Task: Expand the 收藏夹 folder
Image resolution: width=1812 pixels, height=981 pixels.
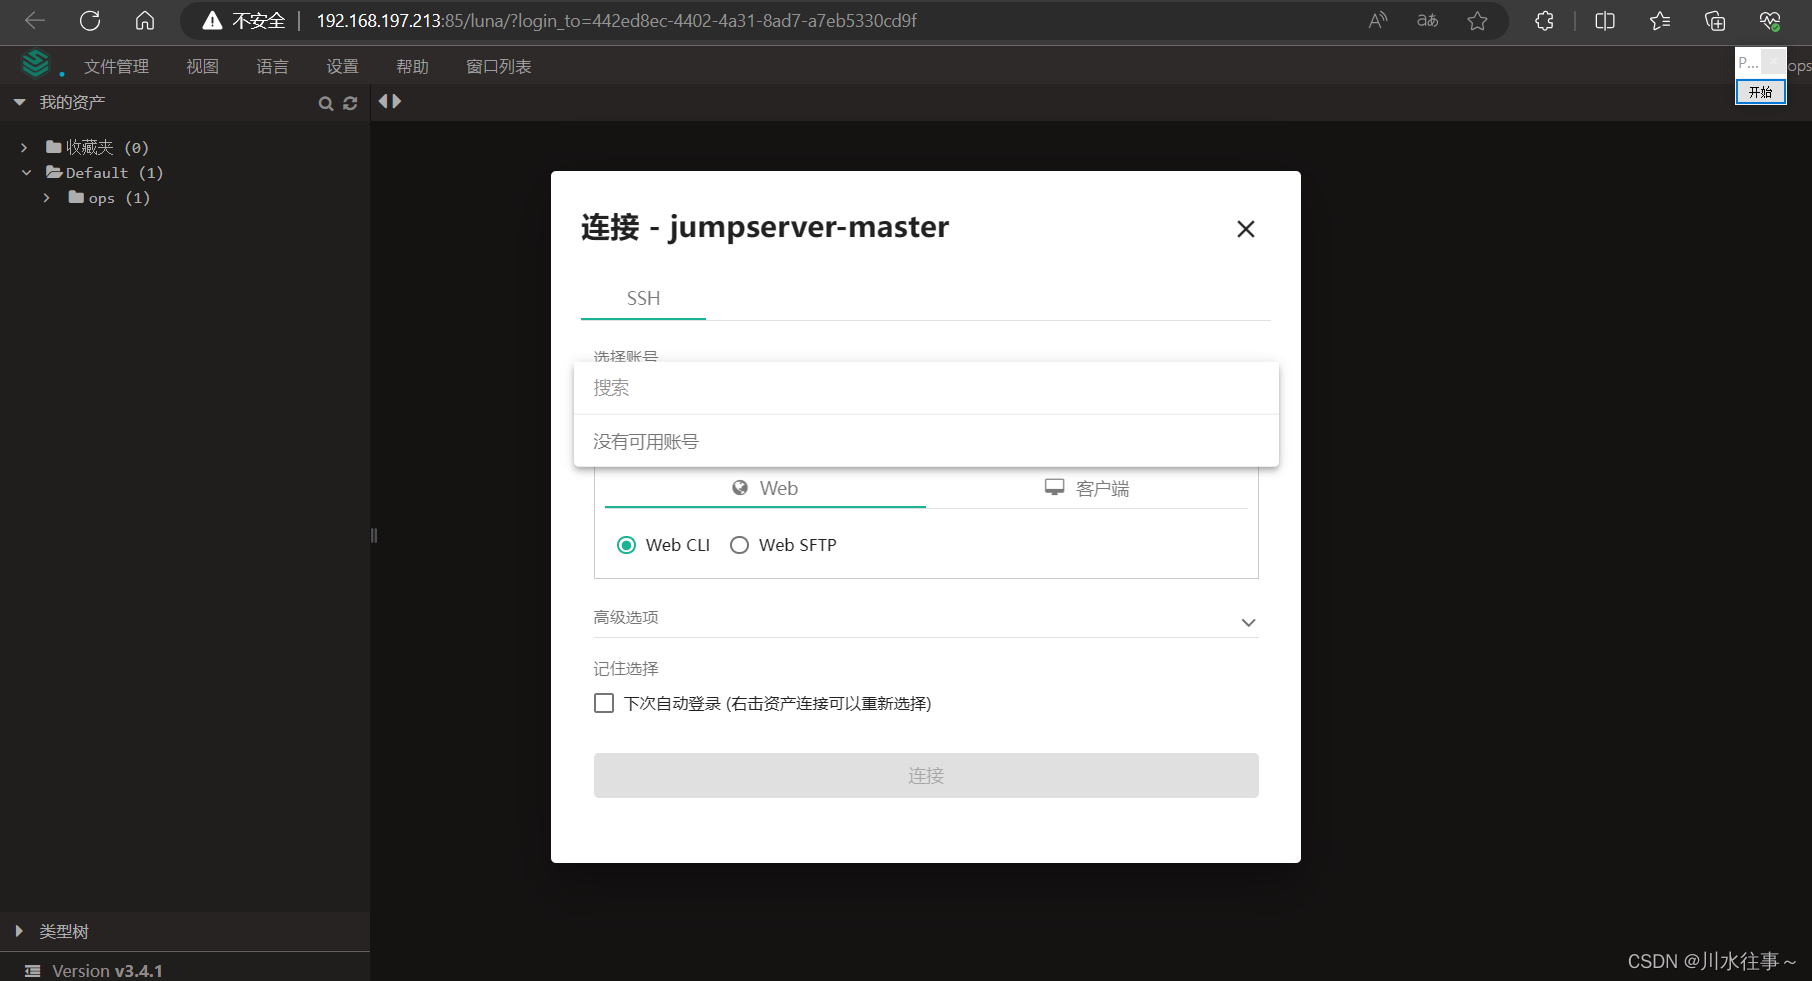Action: point(24,147)
